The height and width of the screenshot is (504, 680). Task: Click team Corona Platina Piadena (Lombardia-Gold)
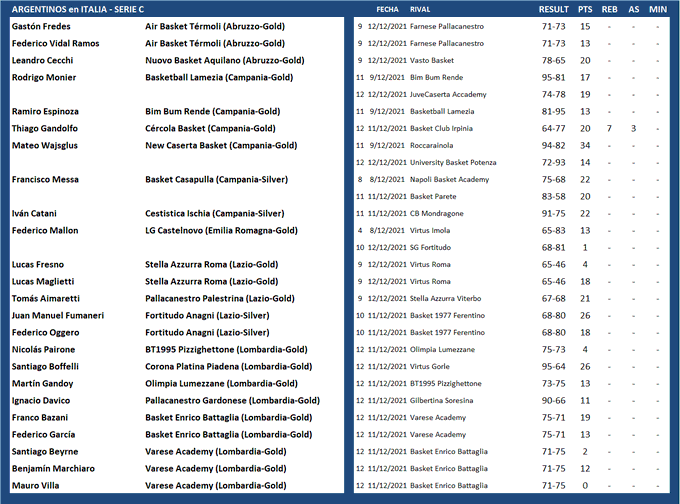point(229,367)
